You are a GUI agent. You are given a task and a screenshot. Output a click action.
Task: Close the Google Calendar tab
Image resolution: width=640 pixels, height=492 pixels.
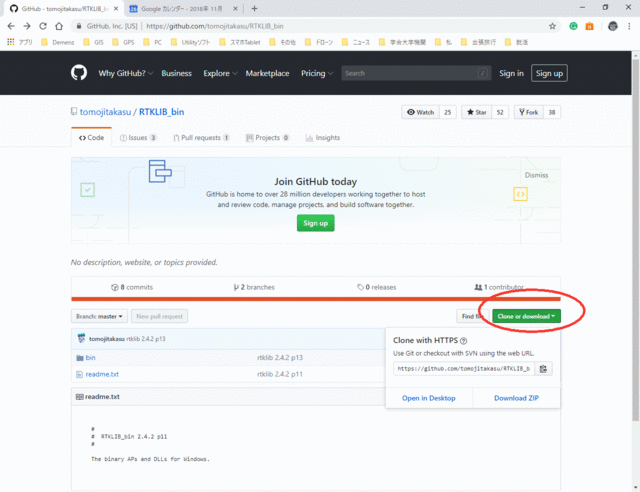(235, 9)
